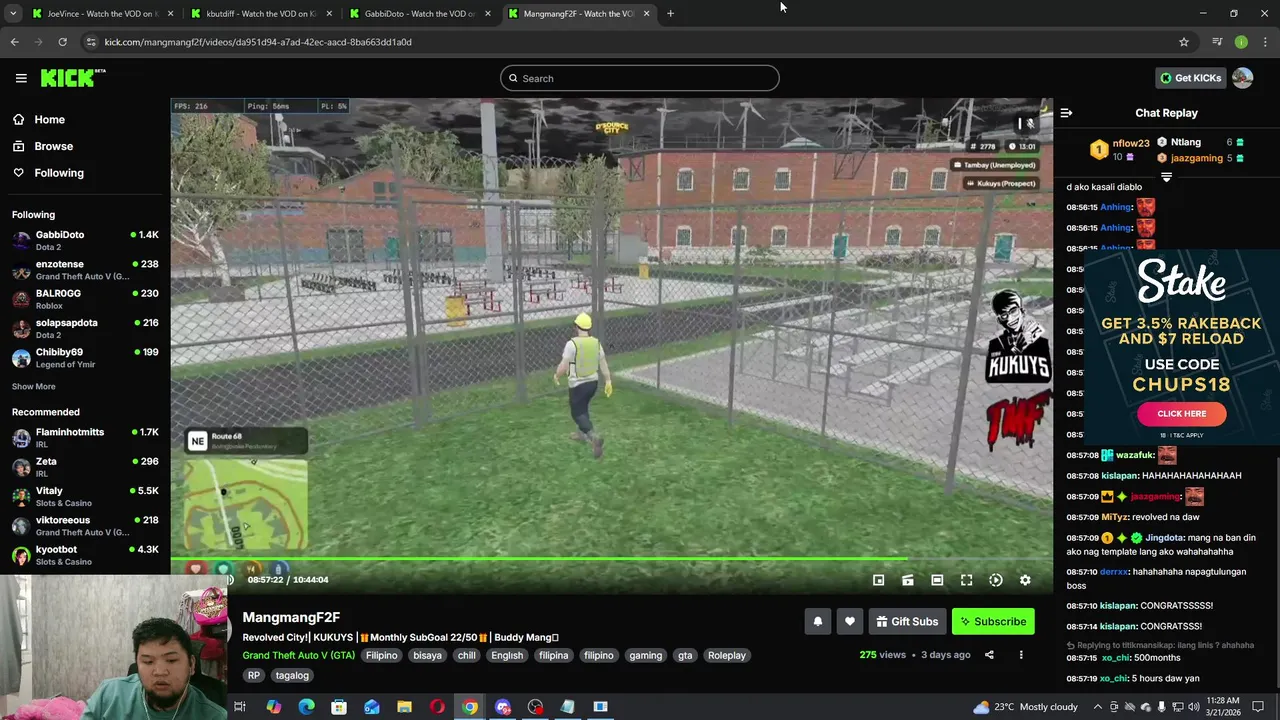
Task: Open a new browser tab
Action: (670, 14)
